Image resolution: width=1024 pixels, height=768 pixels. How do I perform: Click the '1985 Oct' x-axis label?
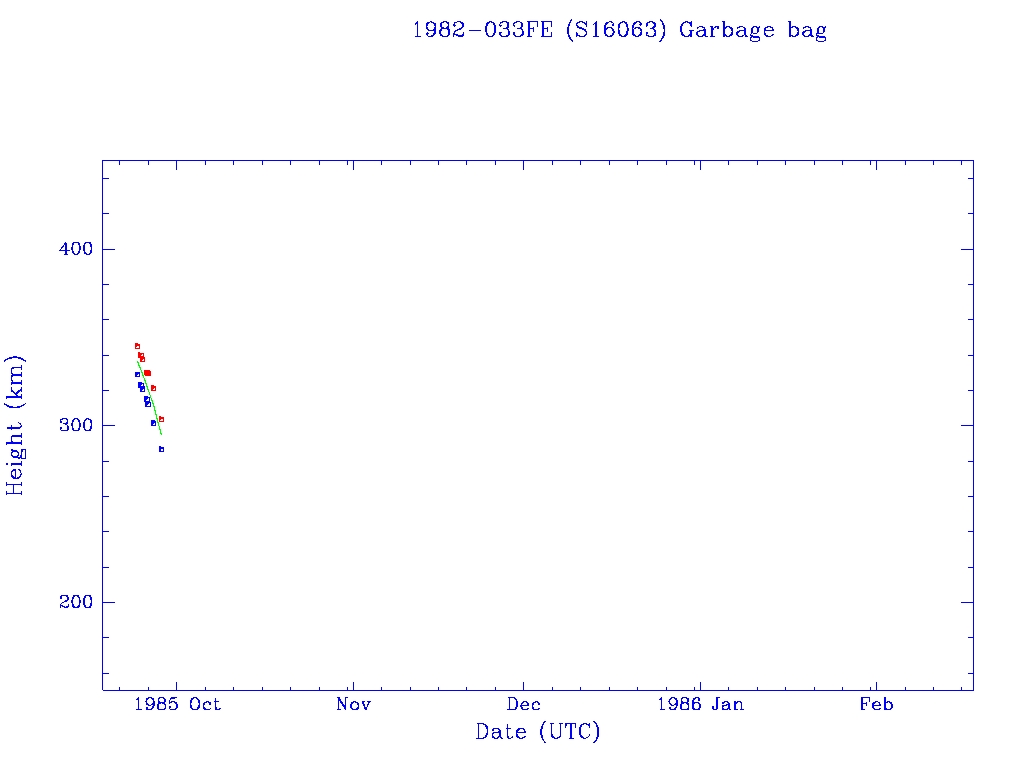click(178, 705)
